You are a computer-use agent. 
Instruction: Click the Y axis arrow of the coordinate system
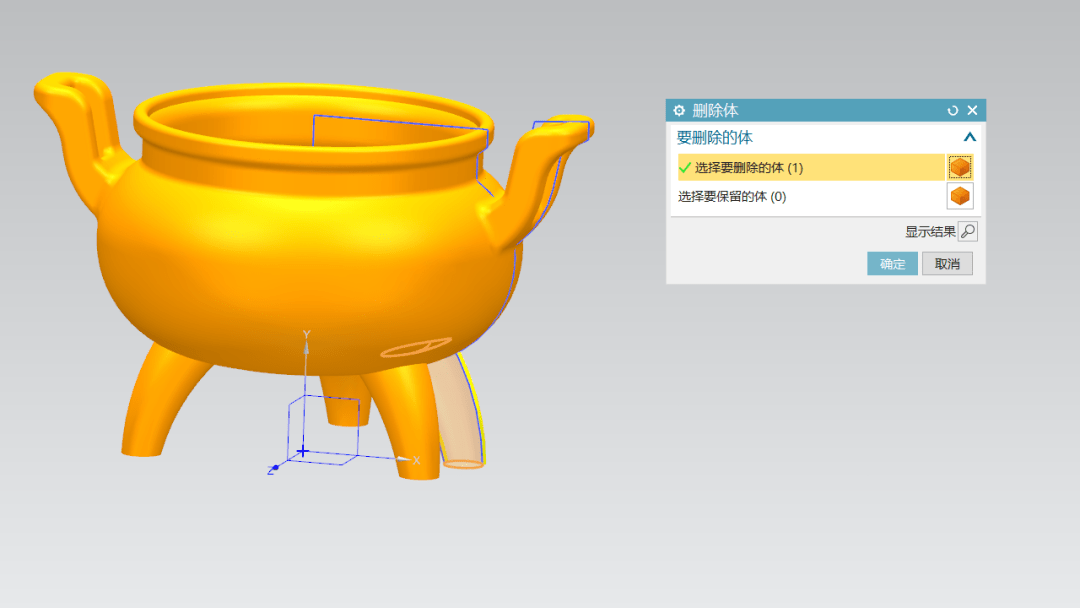point(307,338)
